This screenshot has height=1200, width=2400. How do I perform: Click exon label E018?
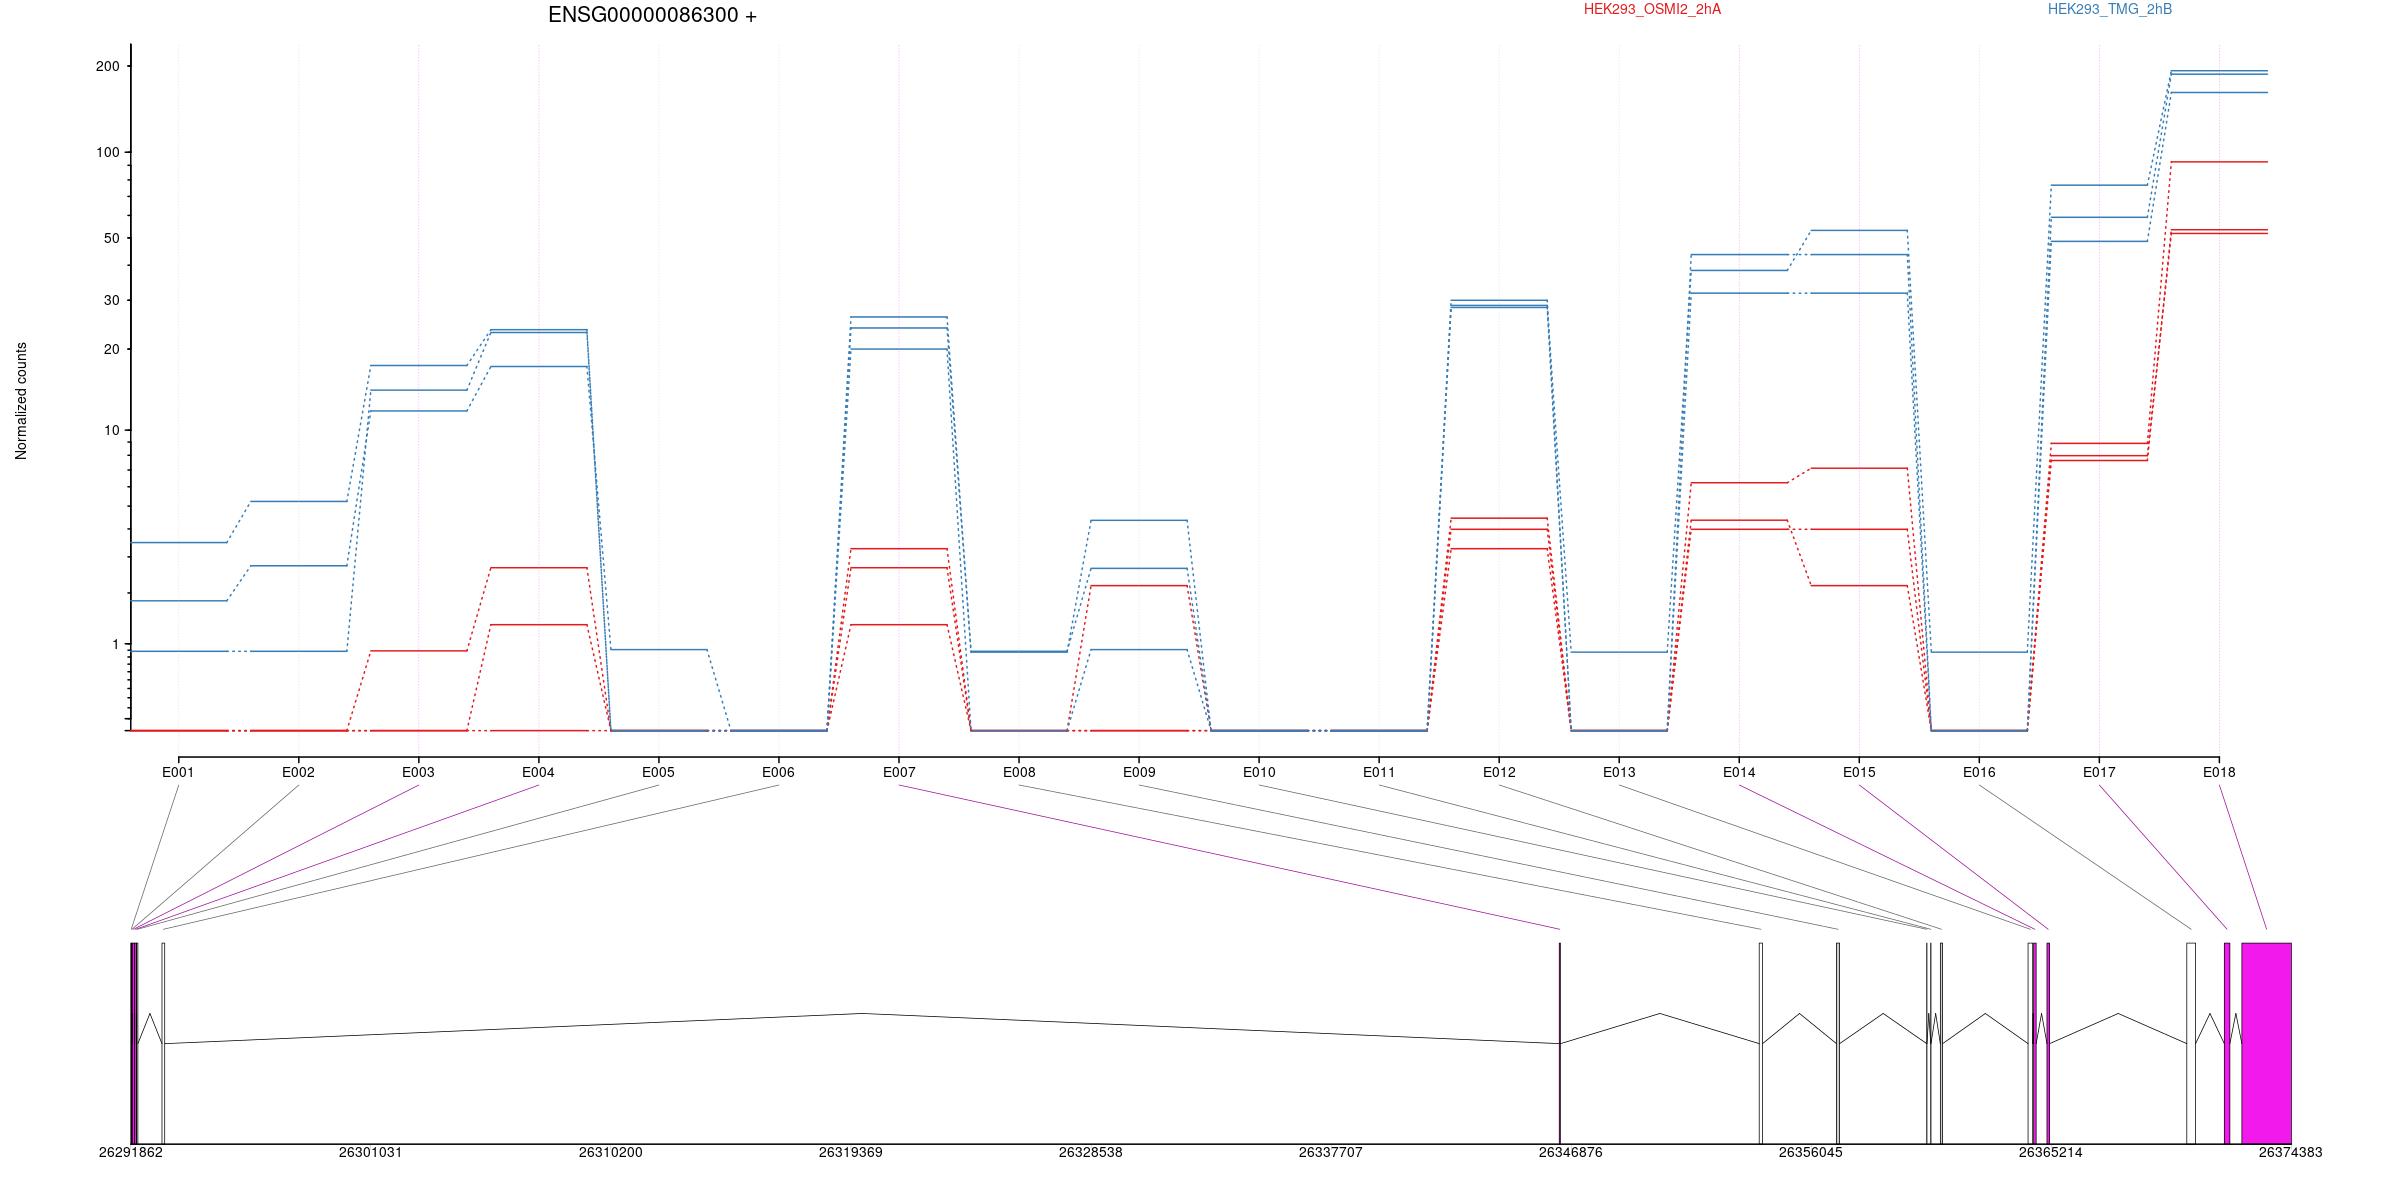[x=2219, y=772]
